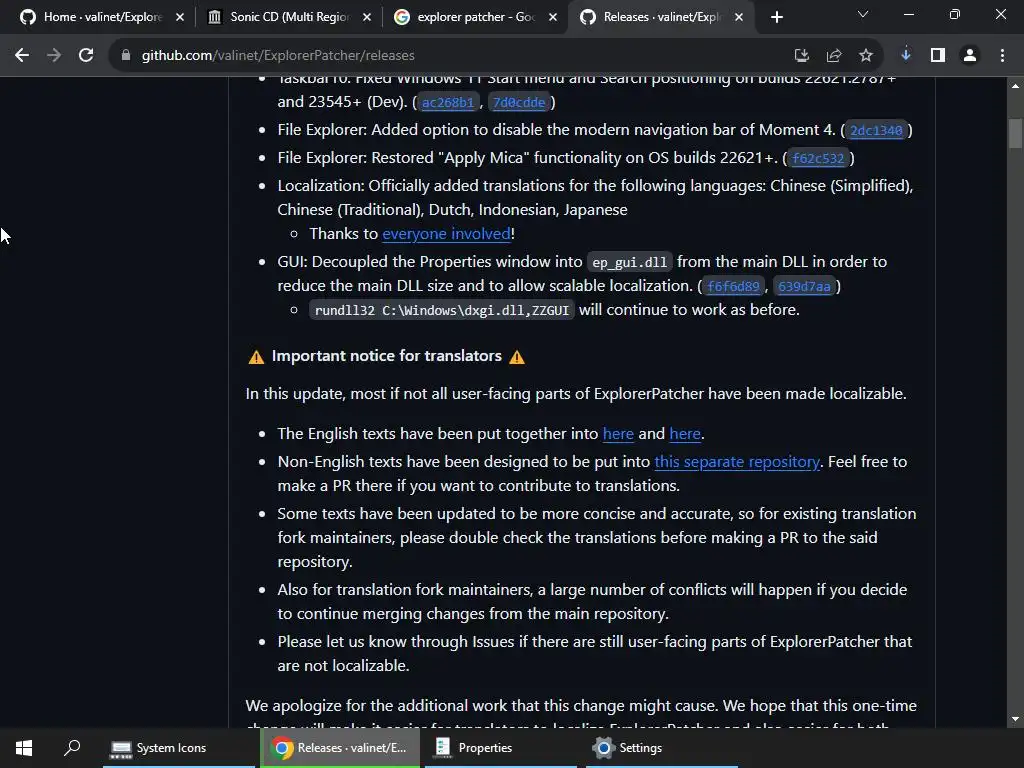The height and width of the screenshot is (768, 1024).
Task: Open taskbar search magnifier
Action: click(x=72, y=748)
